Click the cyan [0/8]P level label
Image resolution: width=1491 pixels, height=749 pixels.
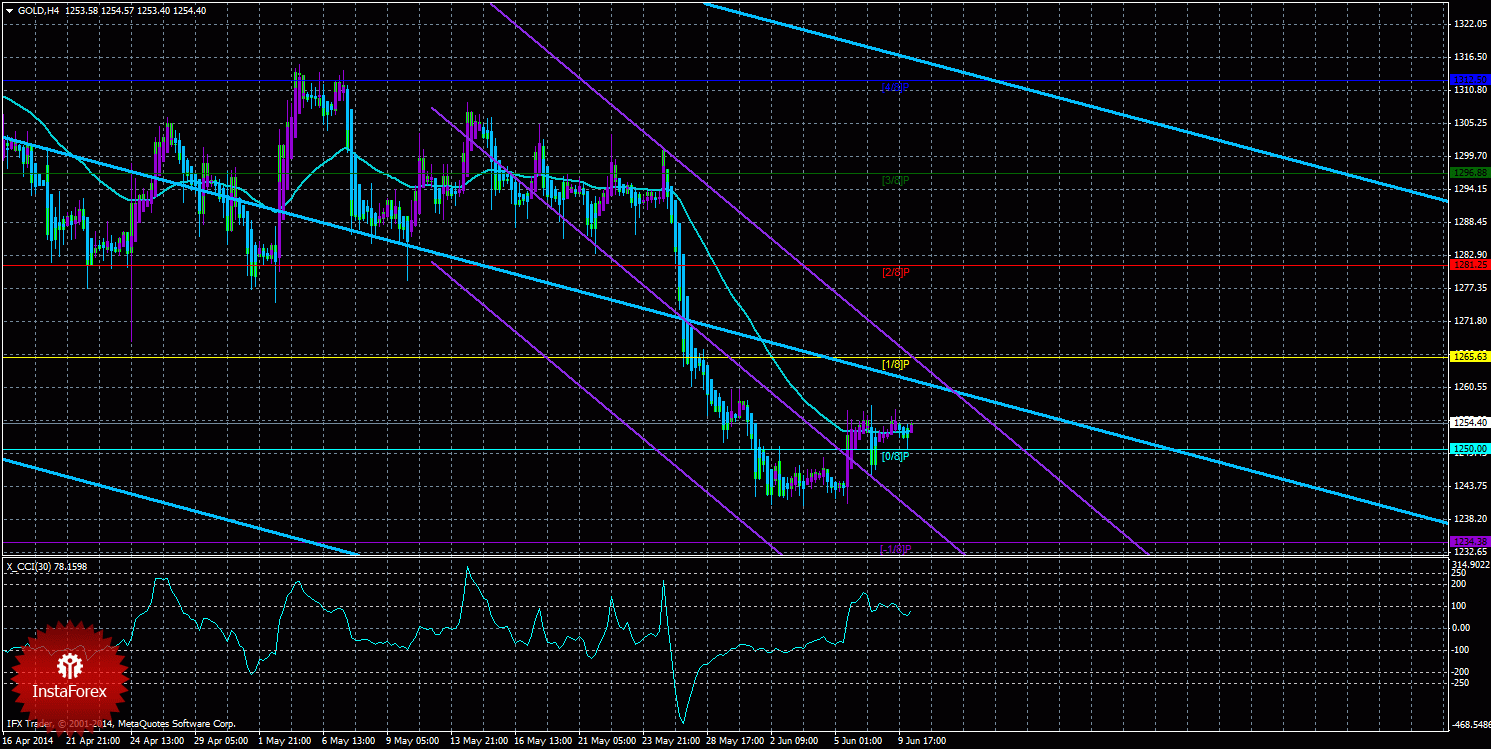(x=895, y=456)
